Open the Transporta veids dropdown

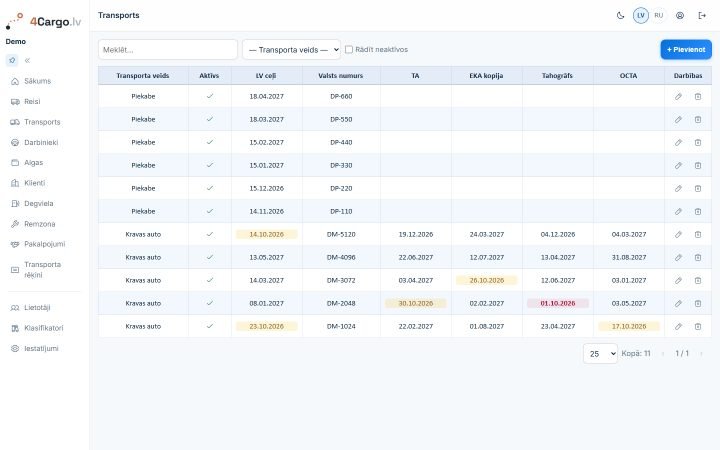292,50
